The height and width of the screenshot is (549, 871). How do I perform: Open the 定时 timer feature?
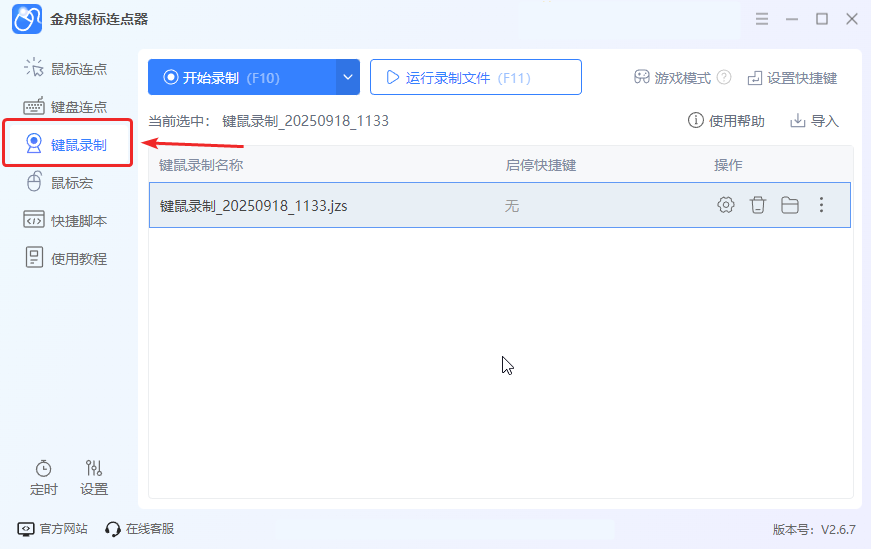click(43, 478)
